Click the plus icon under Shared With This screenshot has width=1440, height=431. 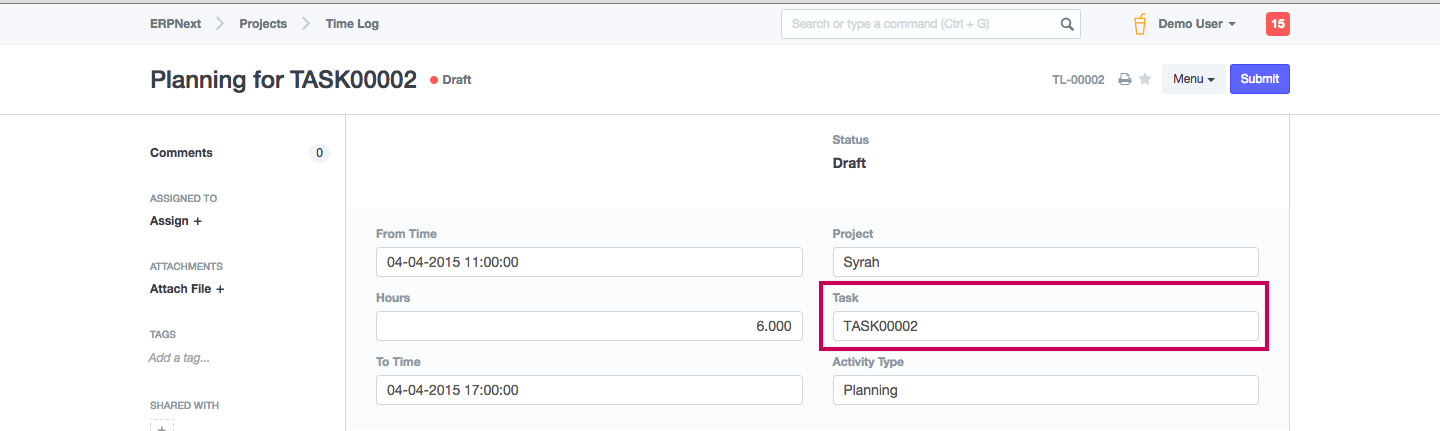click(x=161, y=425)
